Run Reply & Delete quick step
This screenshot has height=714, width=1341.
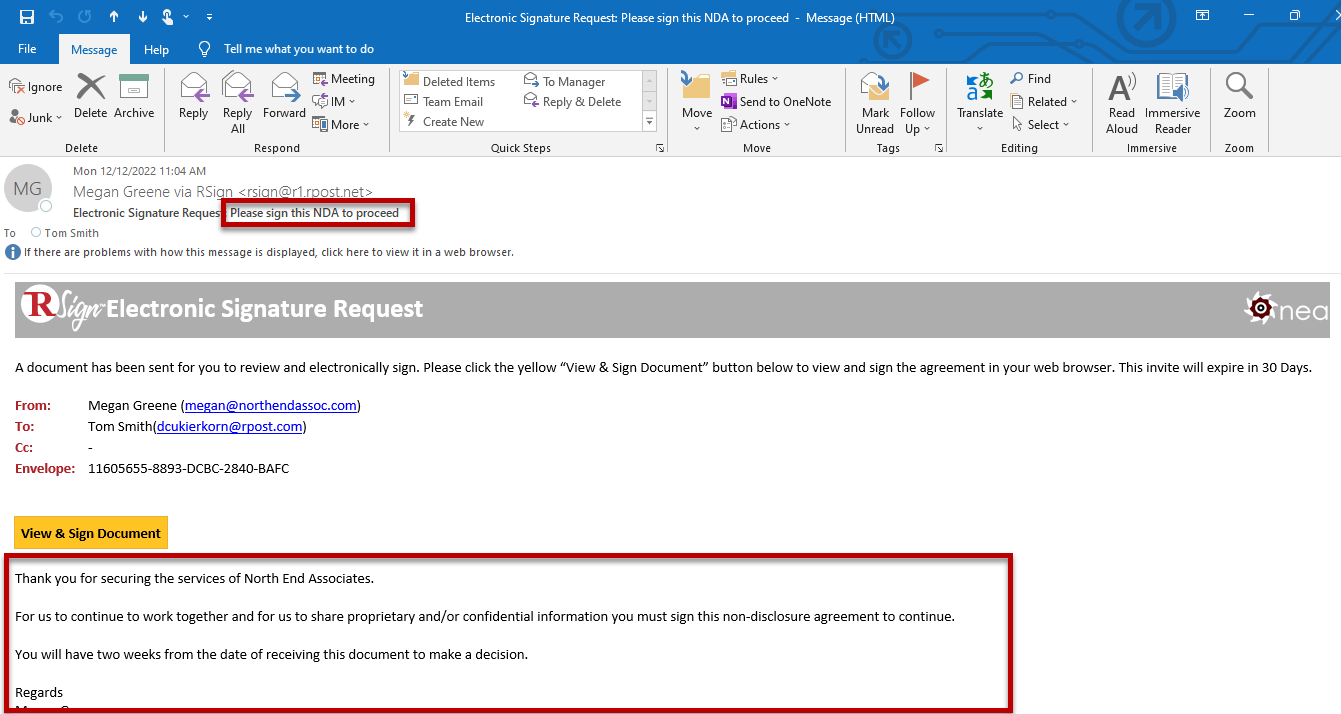(573, 102)
